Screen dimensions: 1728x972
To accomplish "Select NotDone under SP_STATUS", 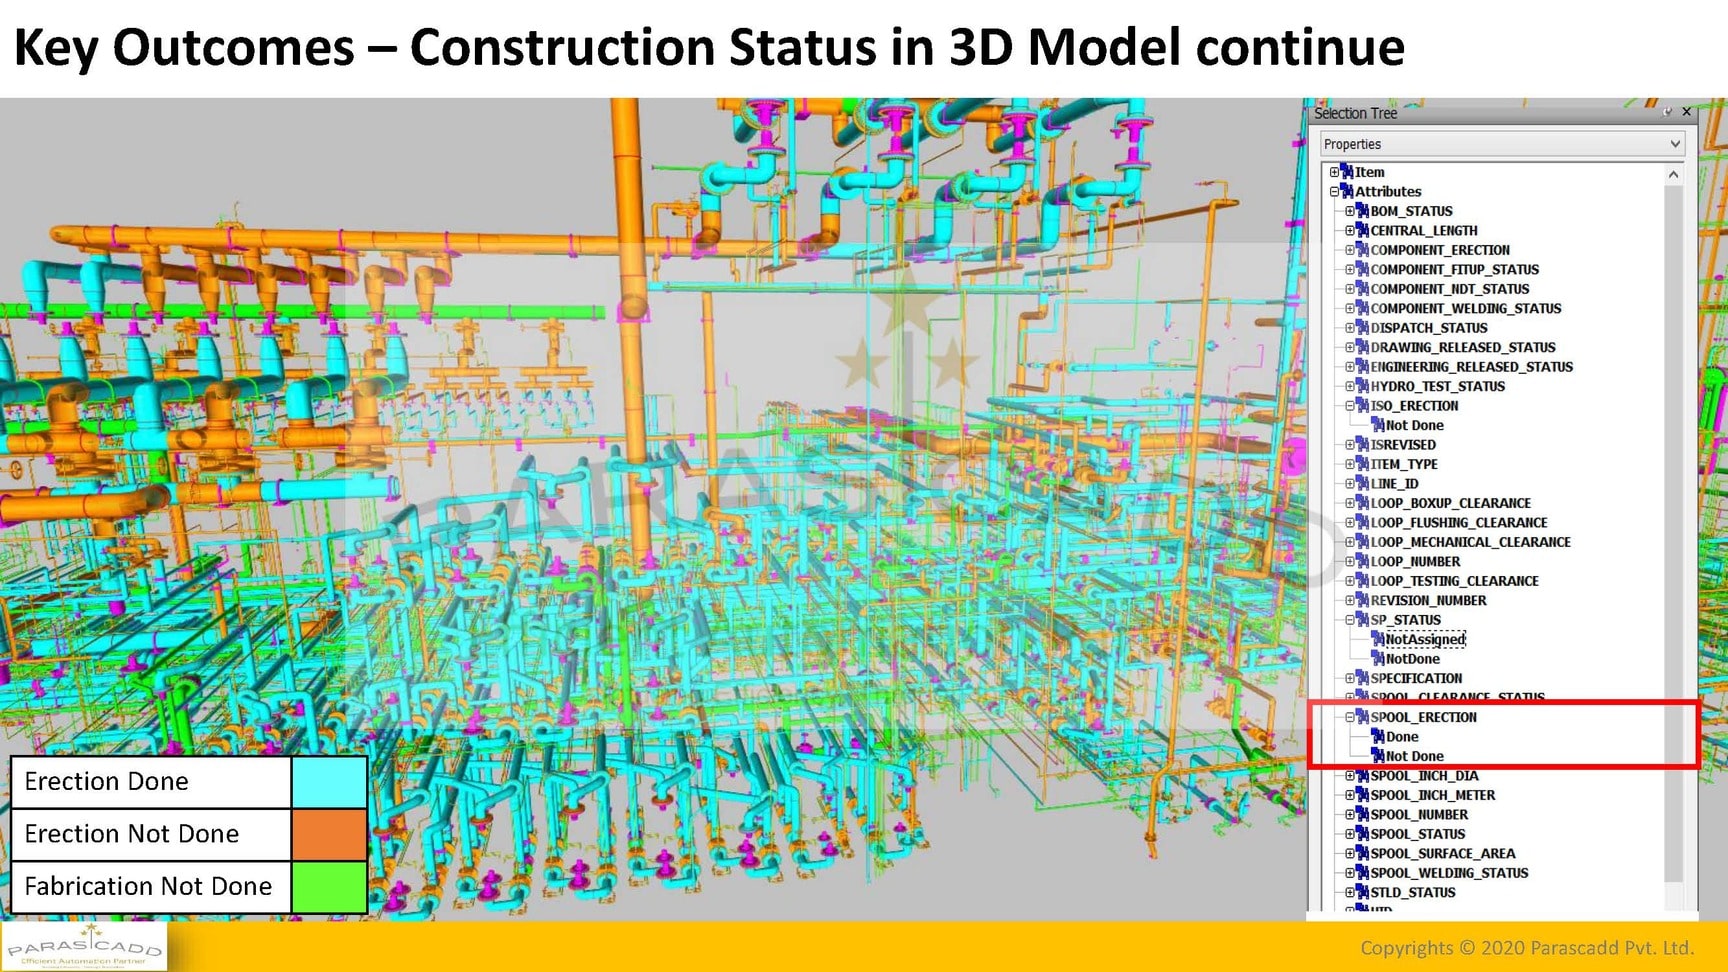I will pyautogui.click(x=1412, y=659).
